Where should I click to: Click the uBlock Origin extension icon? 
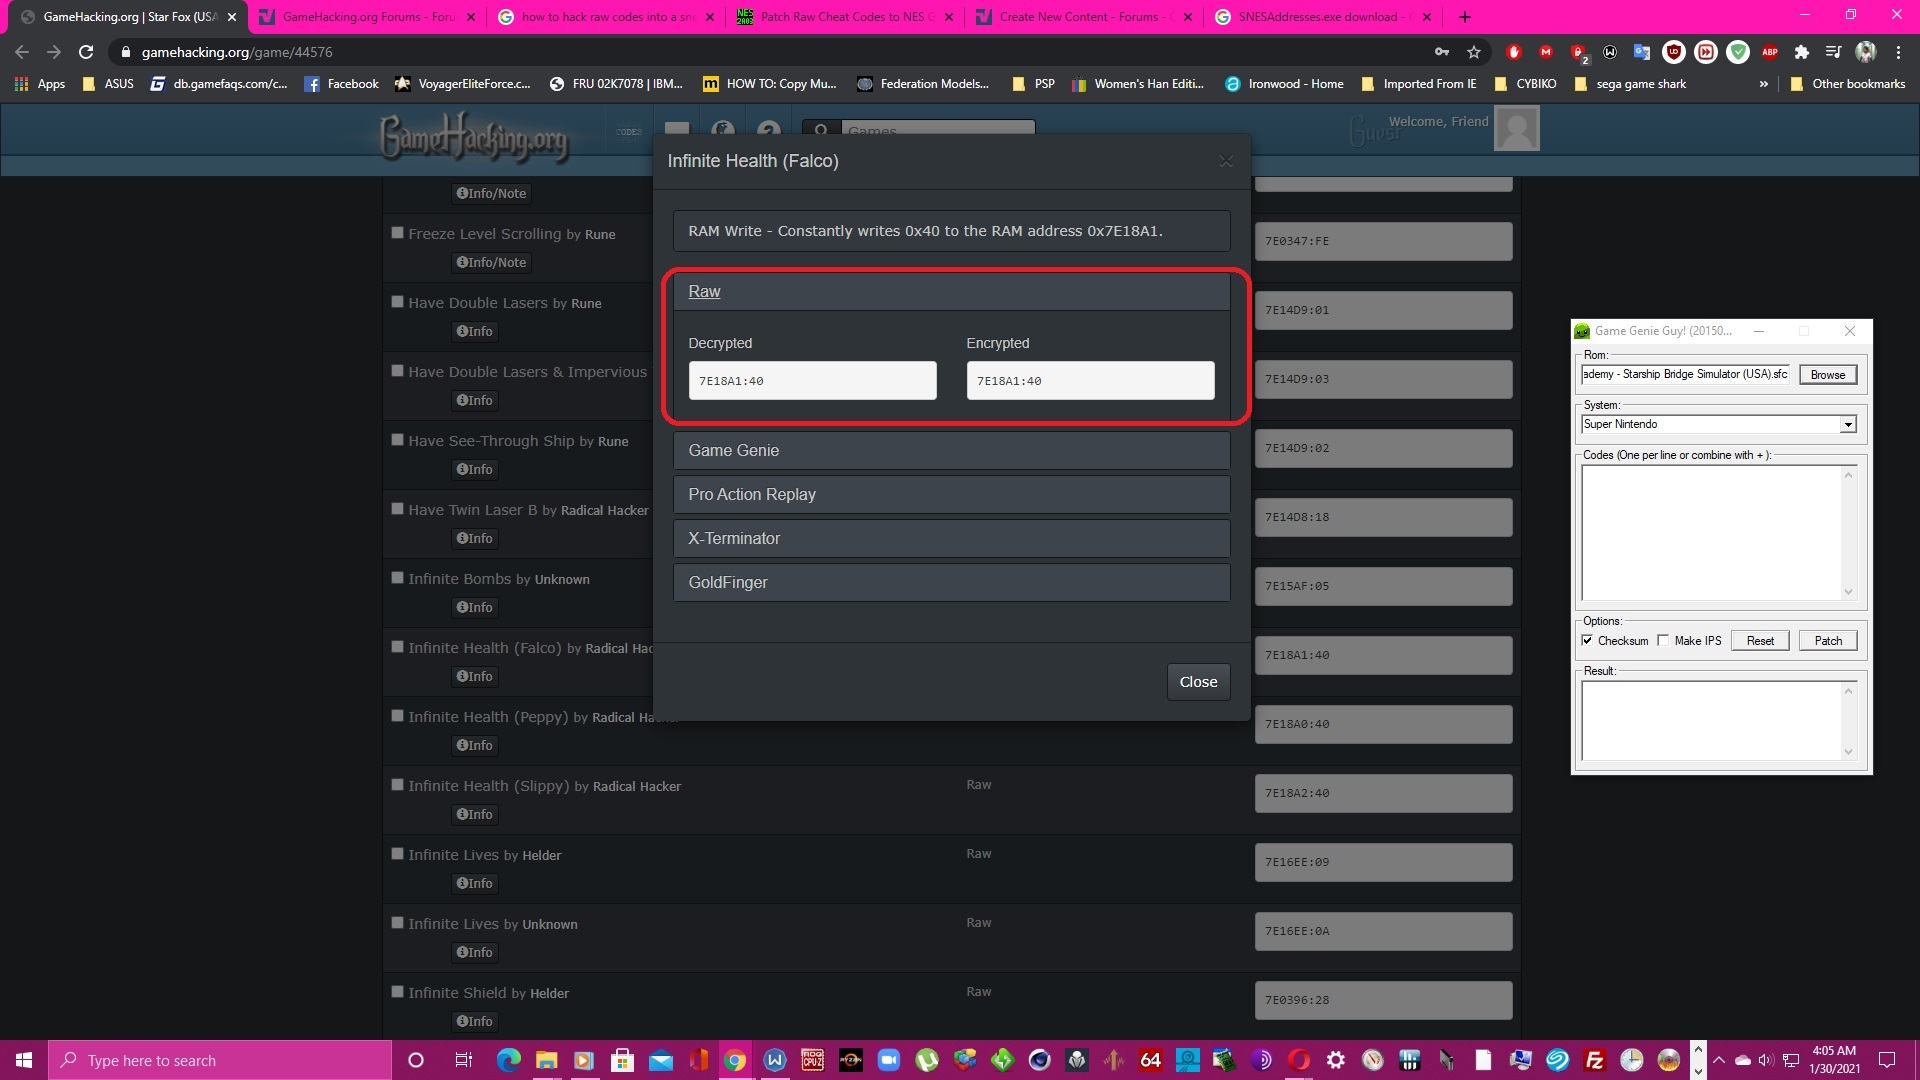click(1674, 52)
